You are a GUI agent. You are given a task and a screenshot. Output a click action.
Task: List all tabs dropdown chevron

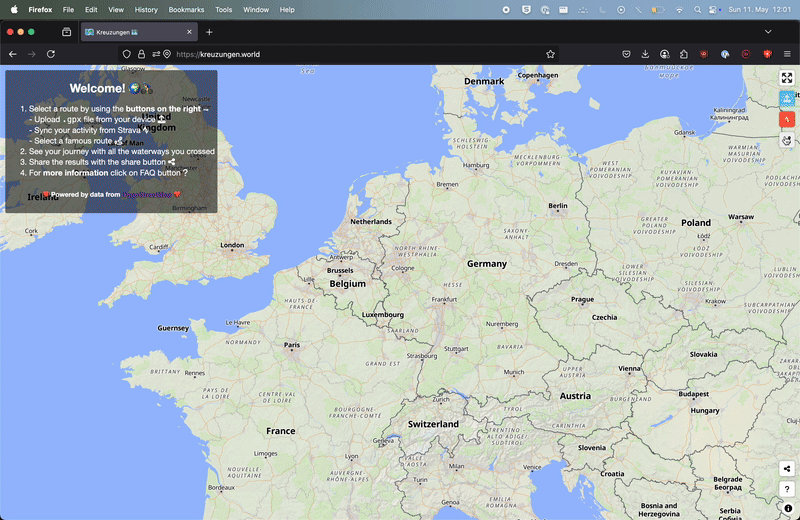click(768, 32)
